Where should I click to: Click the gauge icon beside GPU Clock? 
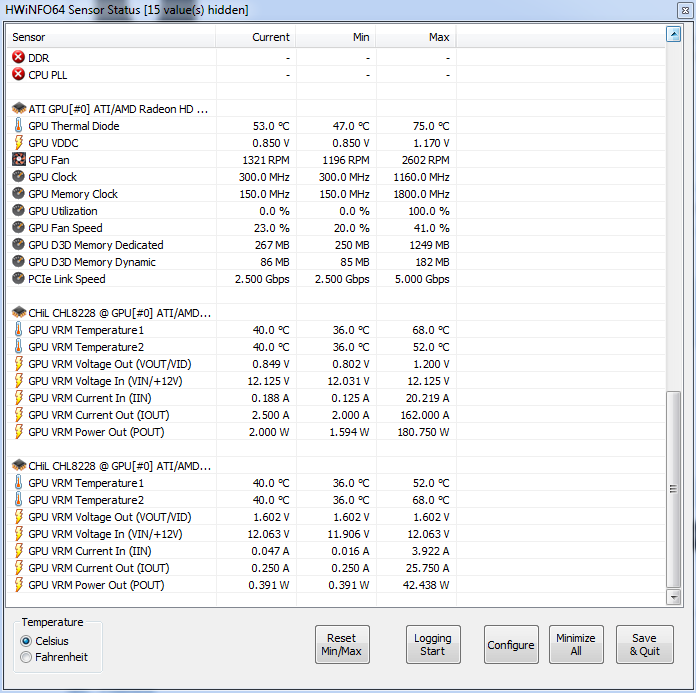click(x=18, y=176)
